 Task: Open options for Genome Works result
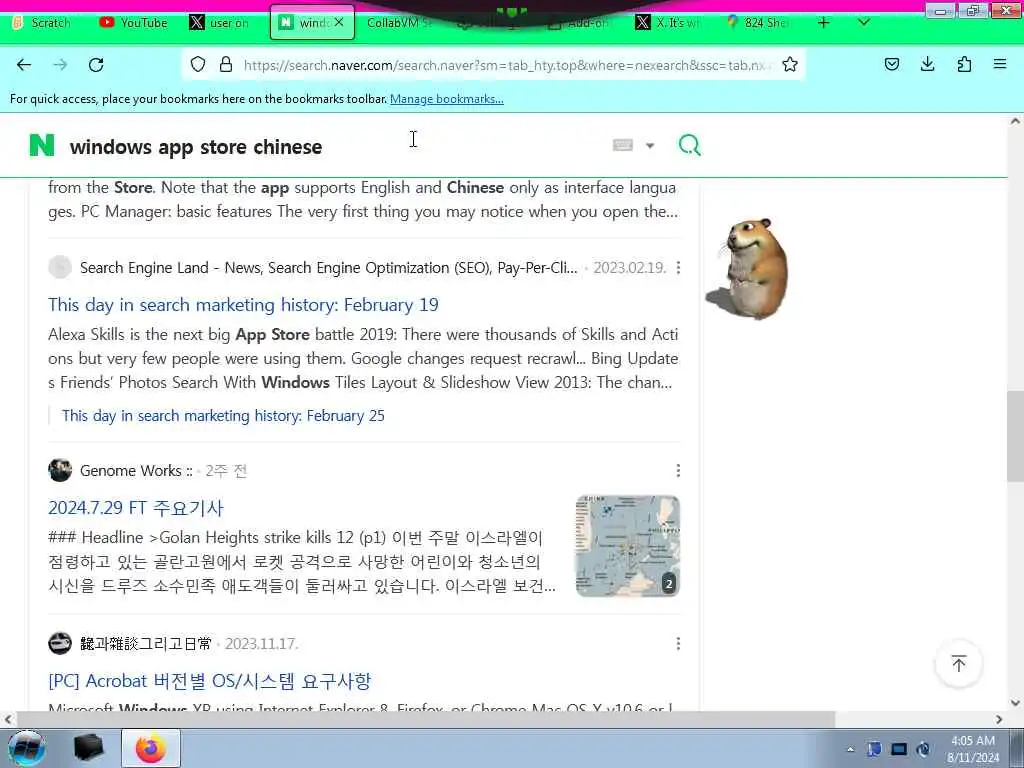pyautogui.click(x=679, y=471)
